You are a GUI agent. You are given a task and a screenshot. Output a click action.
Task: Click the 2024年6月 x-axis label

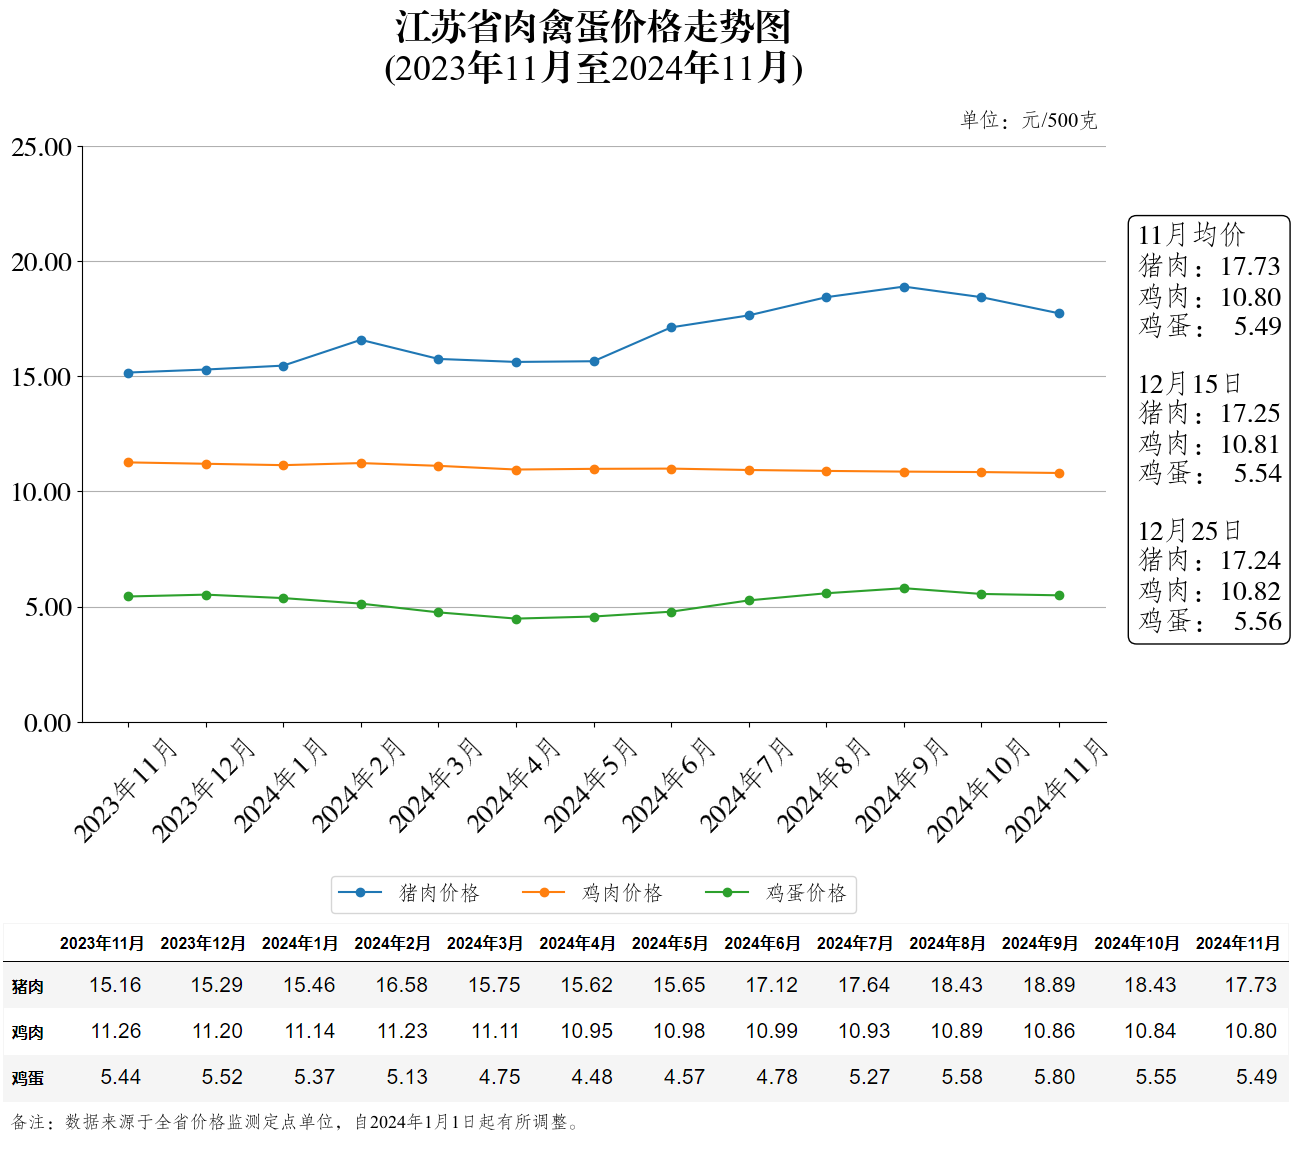coord(669,786)
